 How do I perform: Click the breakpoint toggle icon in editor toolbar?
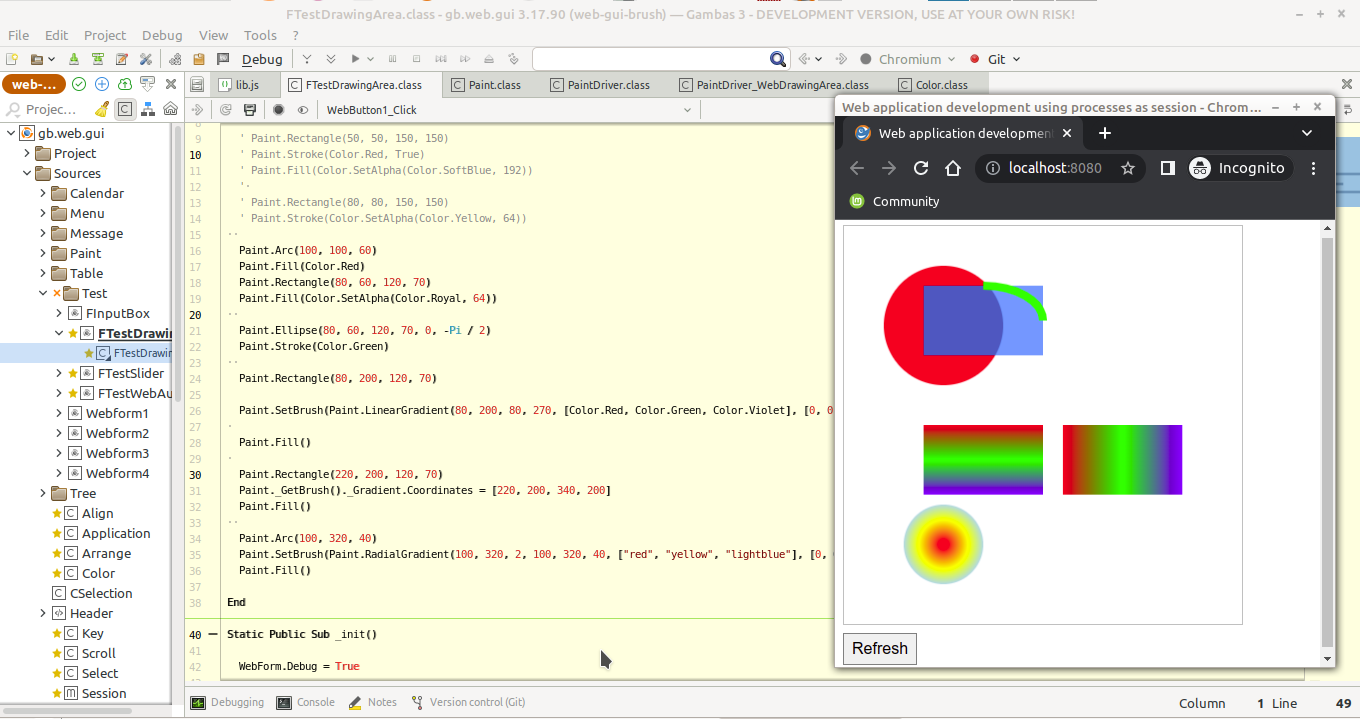[279, 110]
